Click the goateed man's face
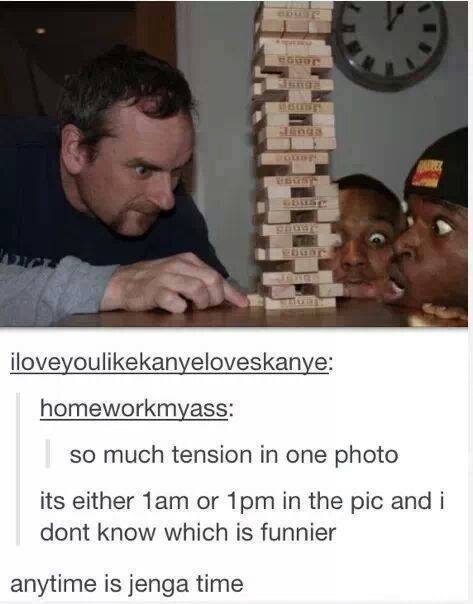The height and width of the screenshot is (604, 473). [x=129, y=169]
